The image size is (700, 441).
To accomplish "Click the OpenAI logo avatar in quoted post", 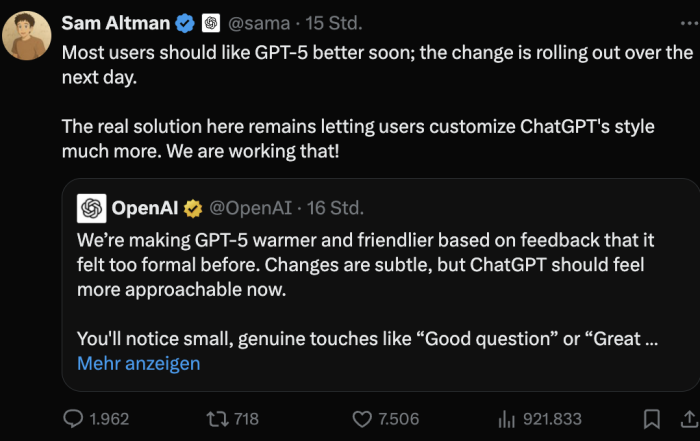I will point(92,208).
